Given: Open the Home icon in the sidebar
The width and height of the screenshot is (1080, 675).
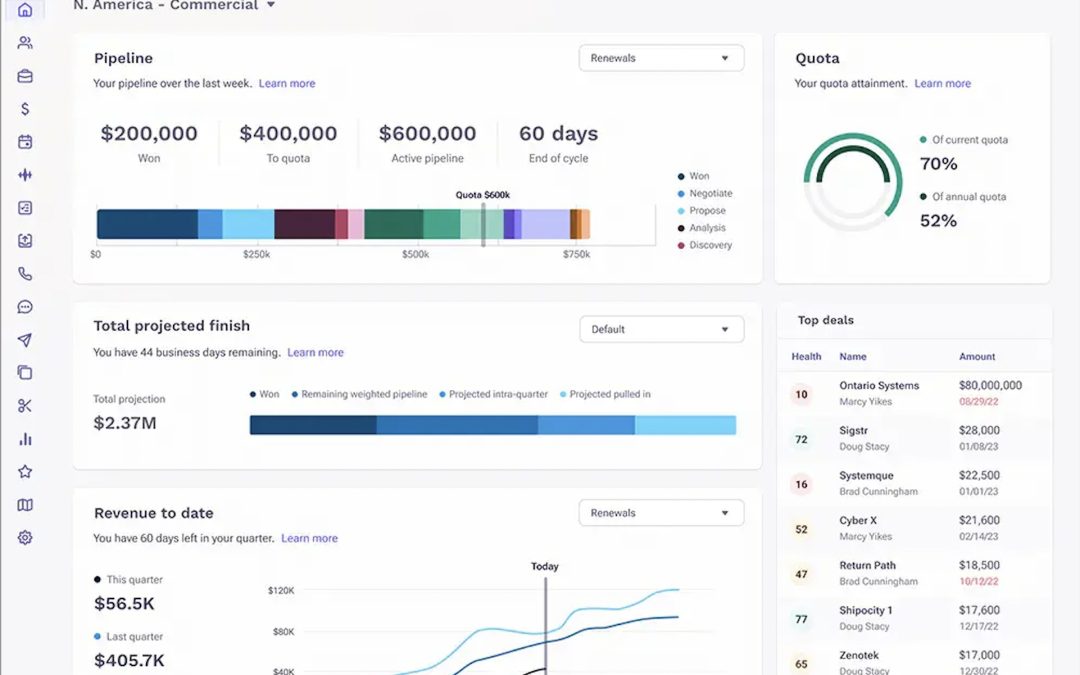Looking at the screenshot, I should [x=25, y=10].
